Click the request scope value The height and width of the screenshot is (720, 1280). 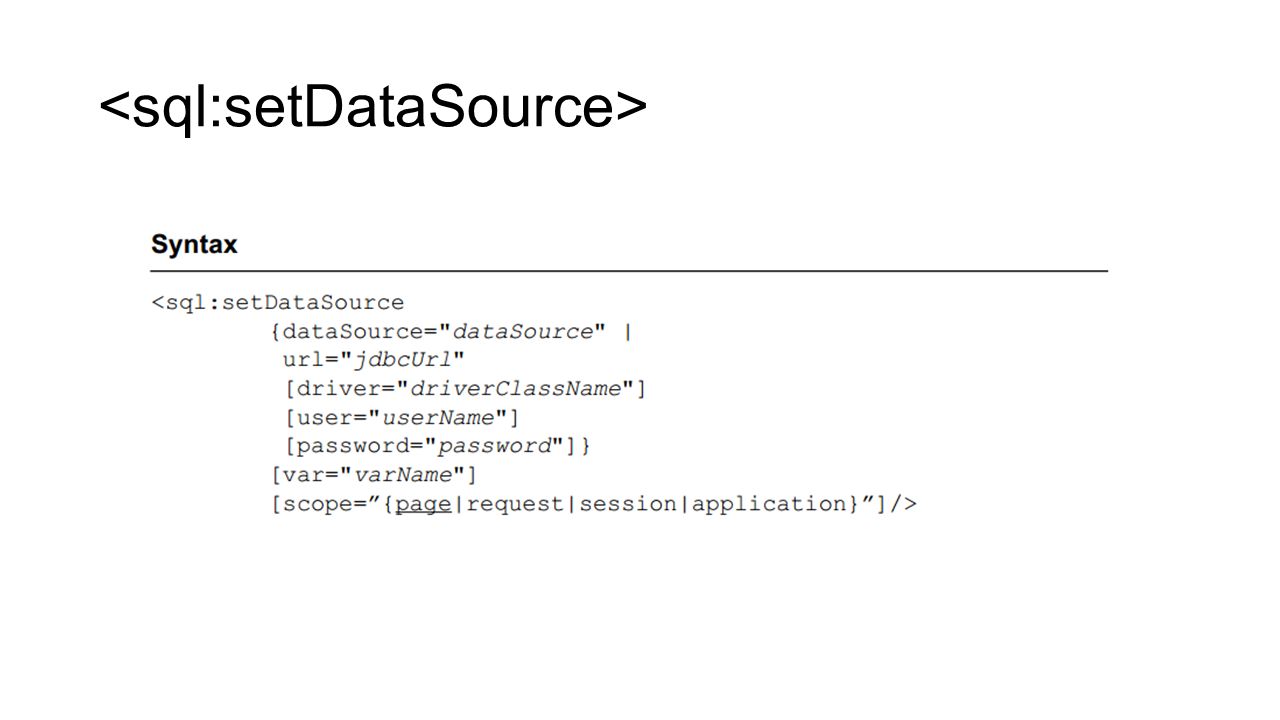click(515, 503)
